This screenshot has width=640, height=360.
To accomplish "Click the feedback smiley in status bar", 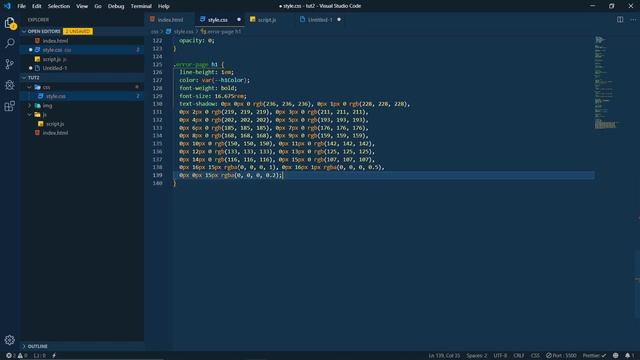I will coord(616,356).
